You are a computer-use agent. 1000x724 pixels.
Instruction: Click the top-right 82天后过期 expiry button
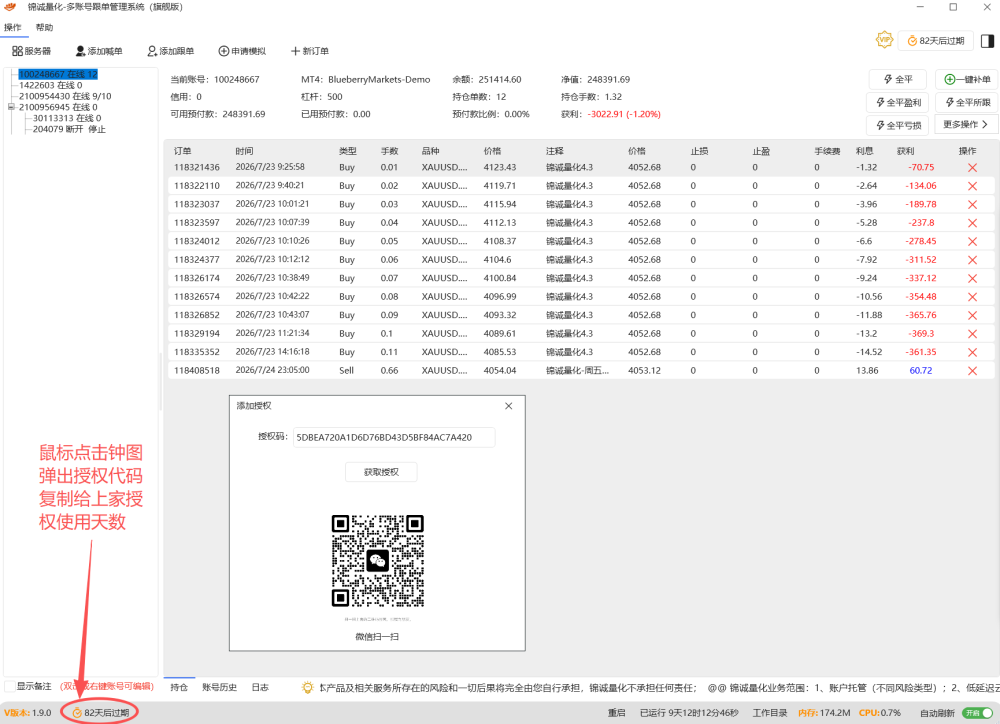click(936, 41)
